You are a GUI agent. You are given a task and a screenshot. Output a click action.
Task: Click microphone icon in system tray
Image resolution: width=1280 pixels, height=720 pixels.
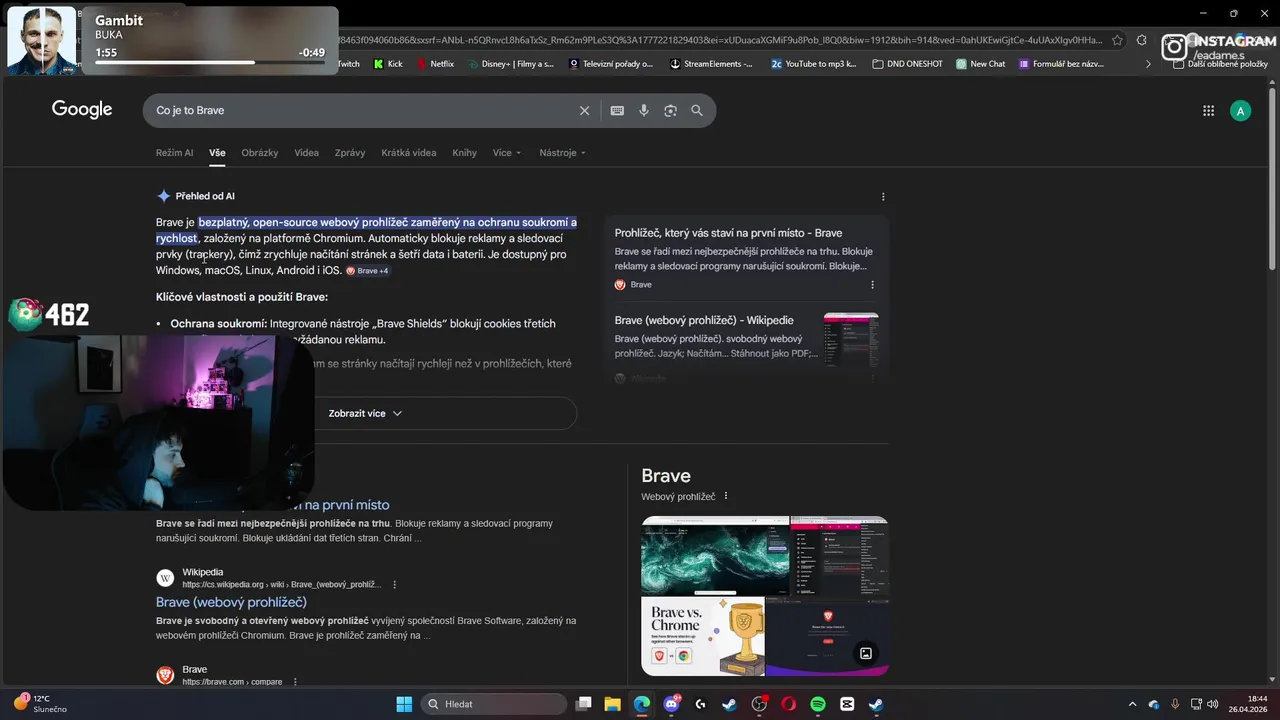[1175, 704]
